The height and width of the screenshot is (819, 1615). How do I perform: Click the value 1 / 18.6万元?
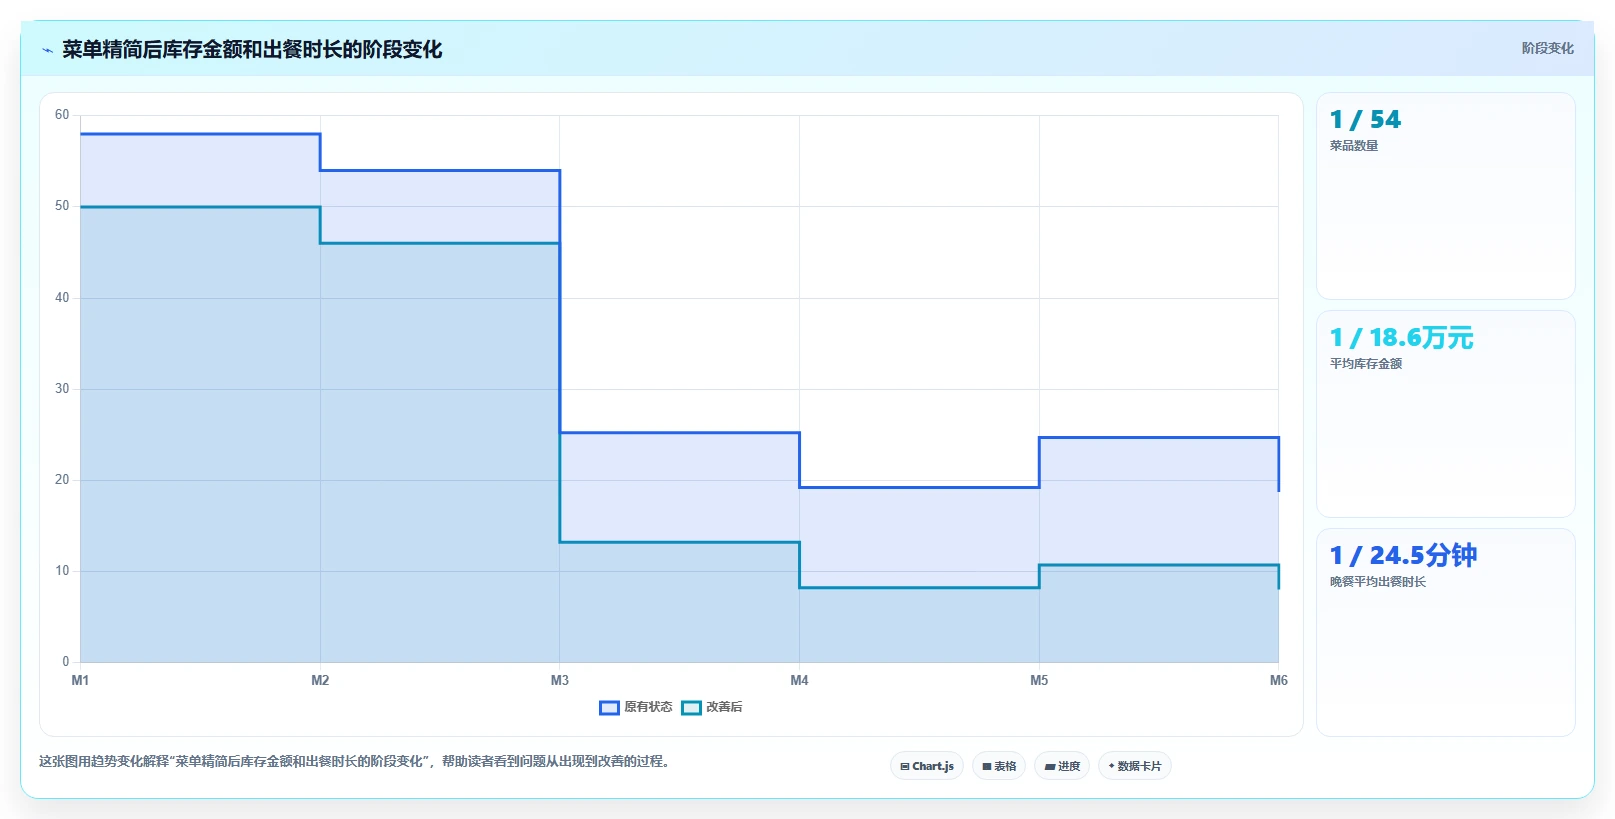click(1401, 338)
